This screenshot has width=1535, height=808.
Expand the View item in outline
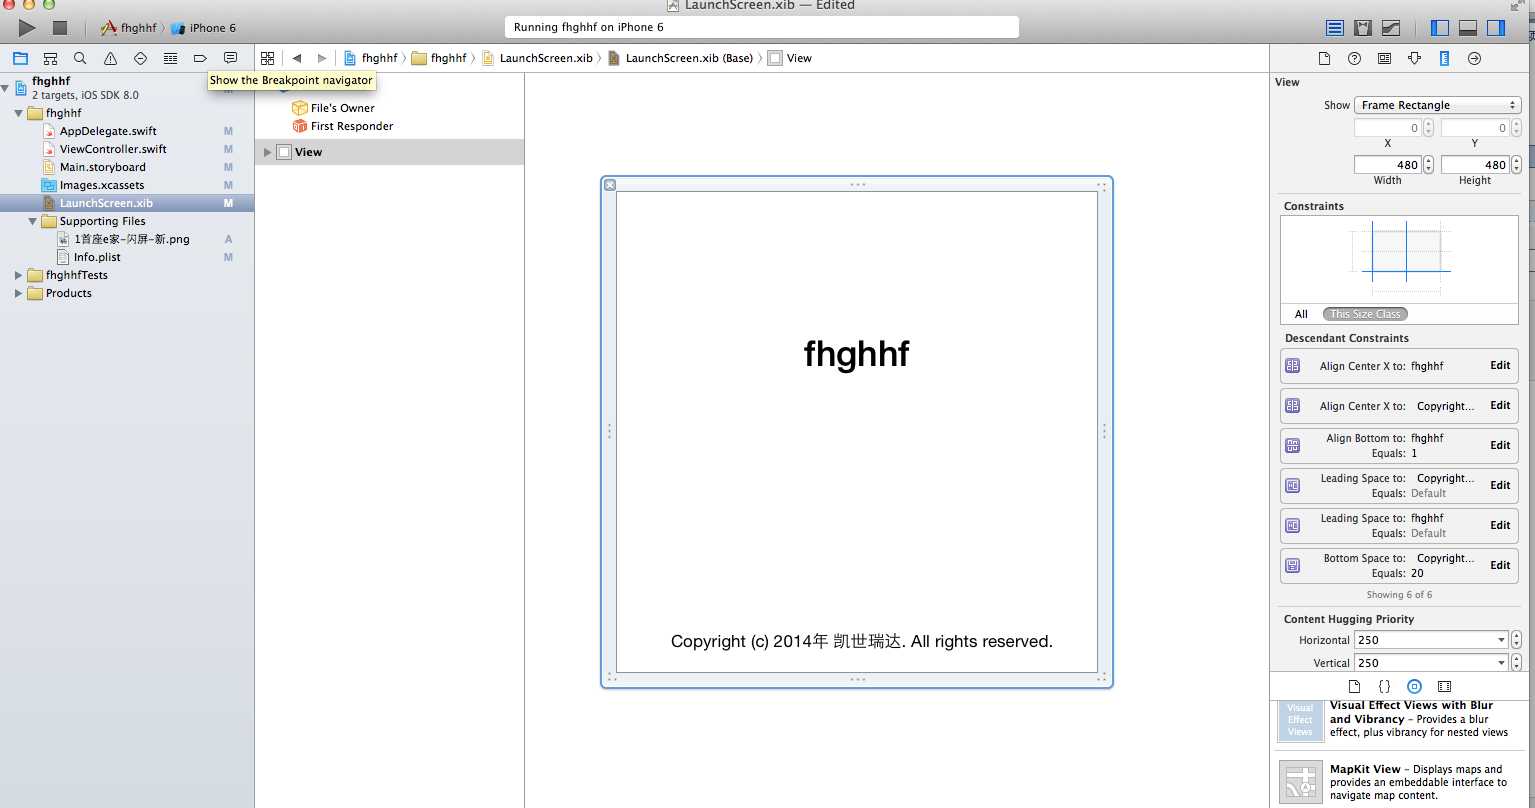267,152
